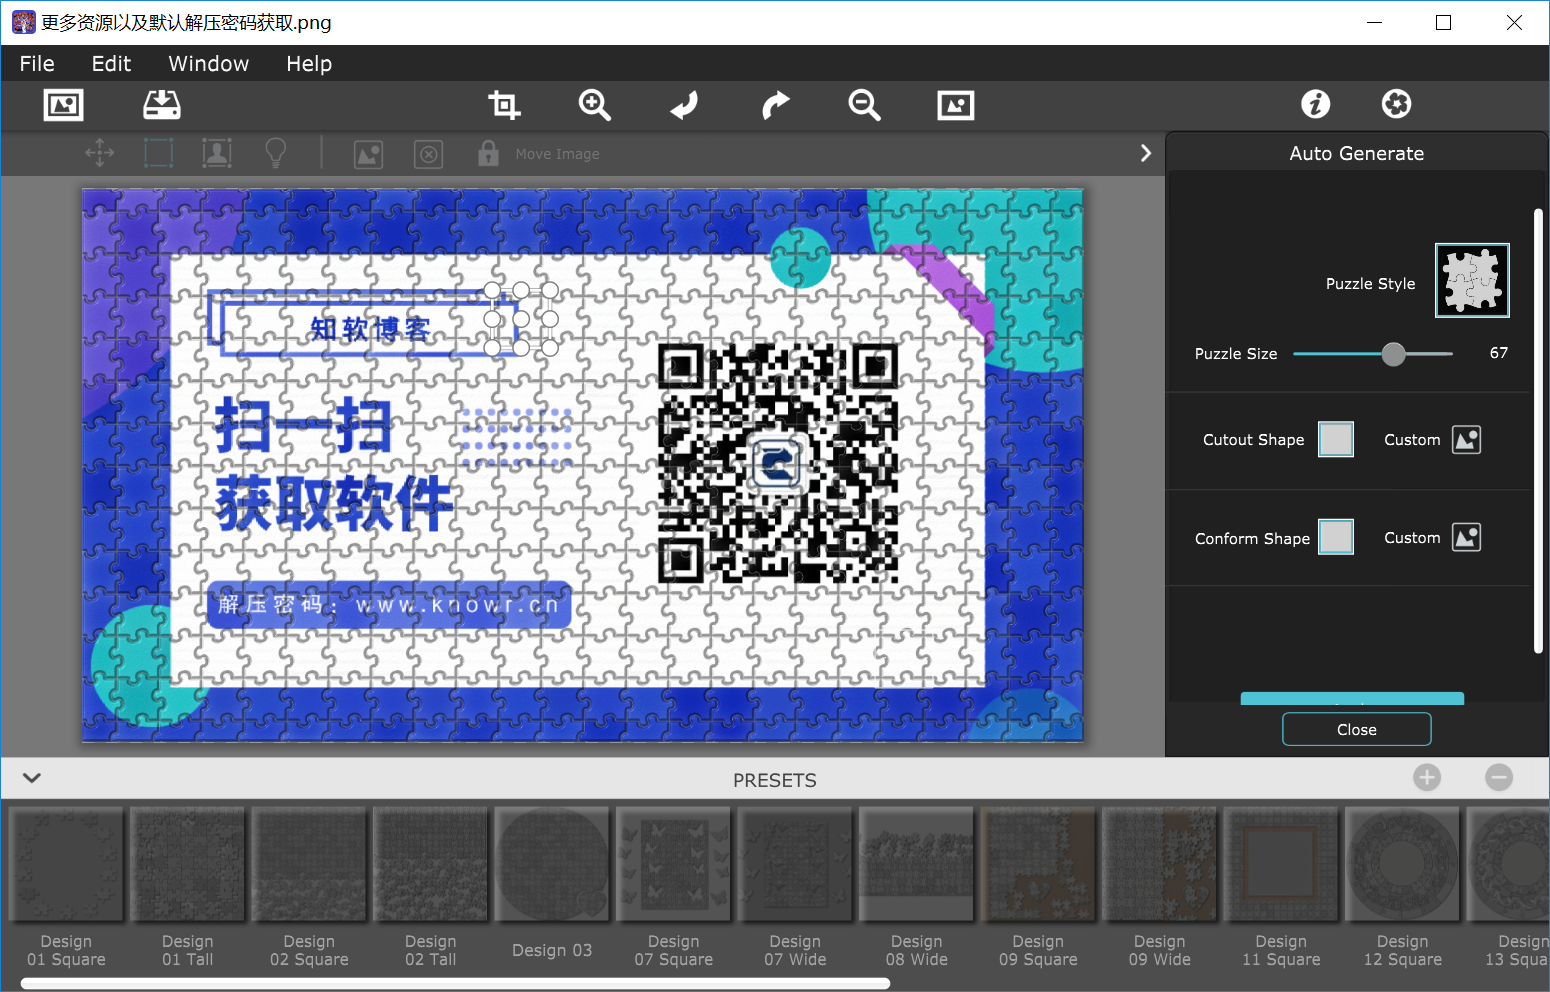Click the Undo arrow icon
Screen dimensions: 1550x992
(684, 105)
